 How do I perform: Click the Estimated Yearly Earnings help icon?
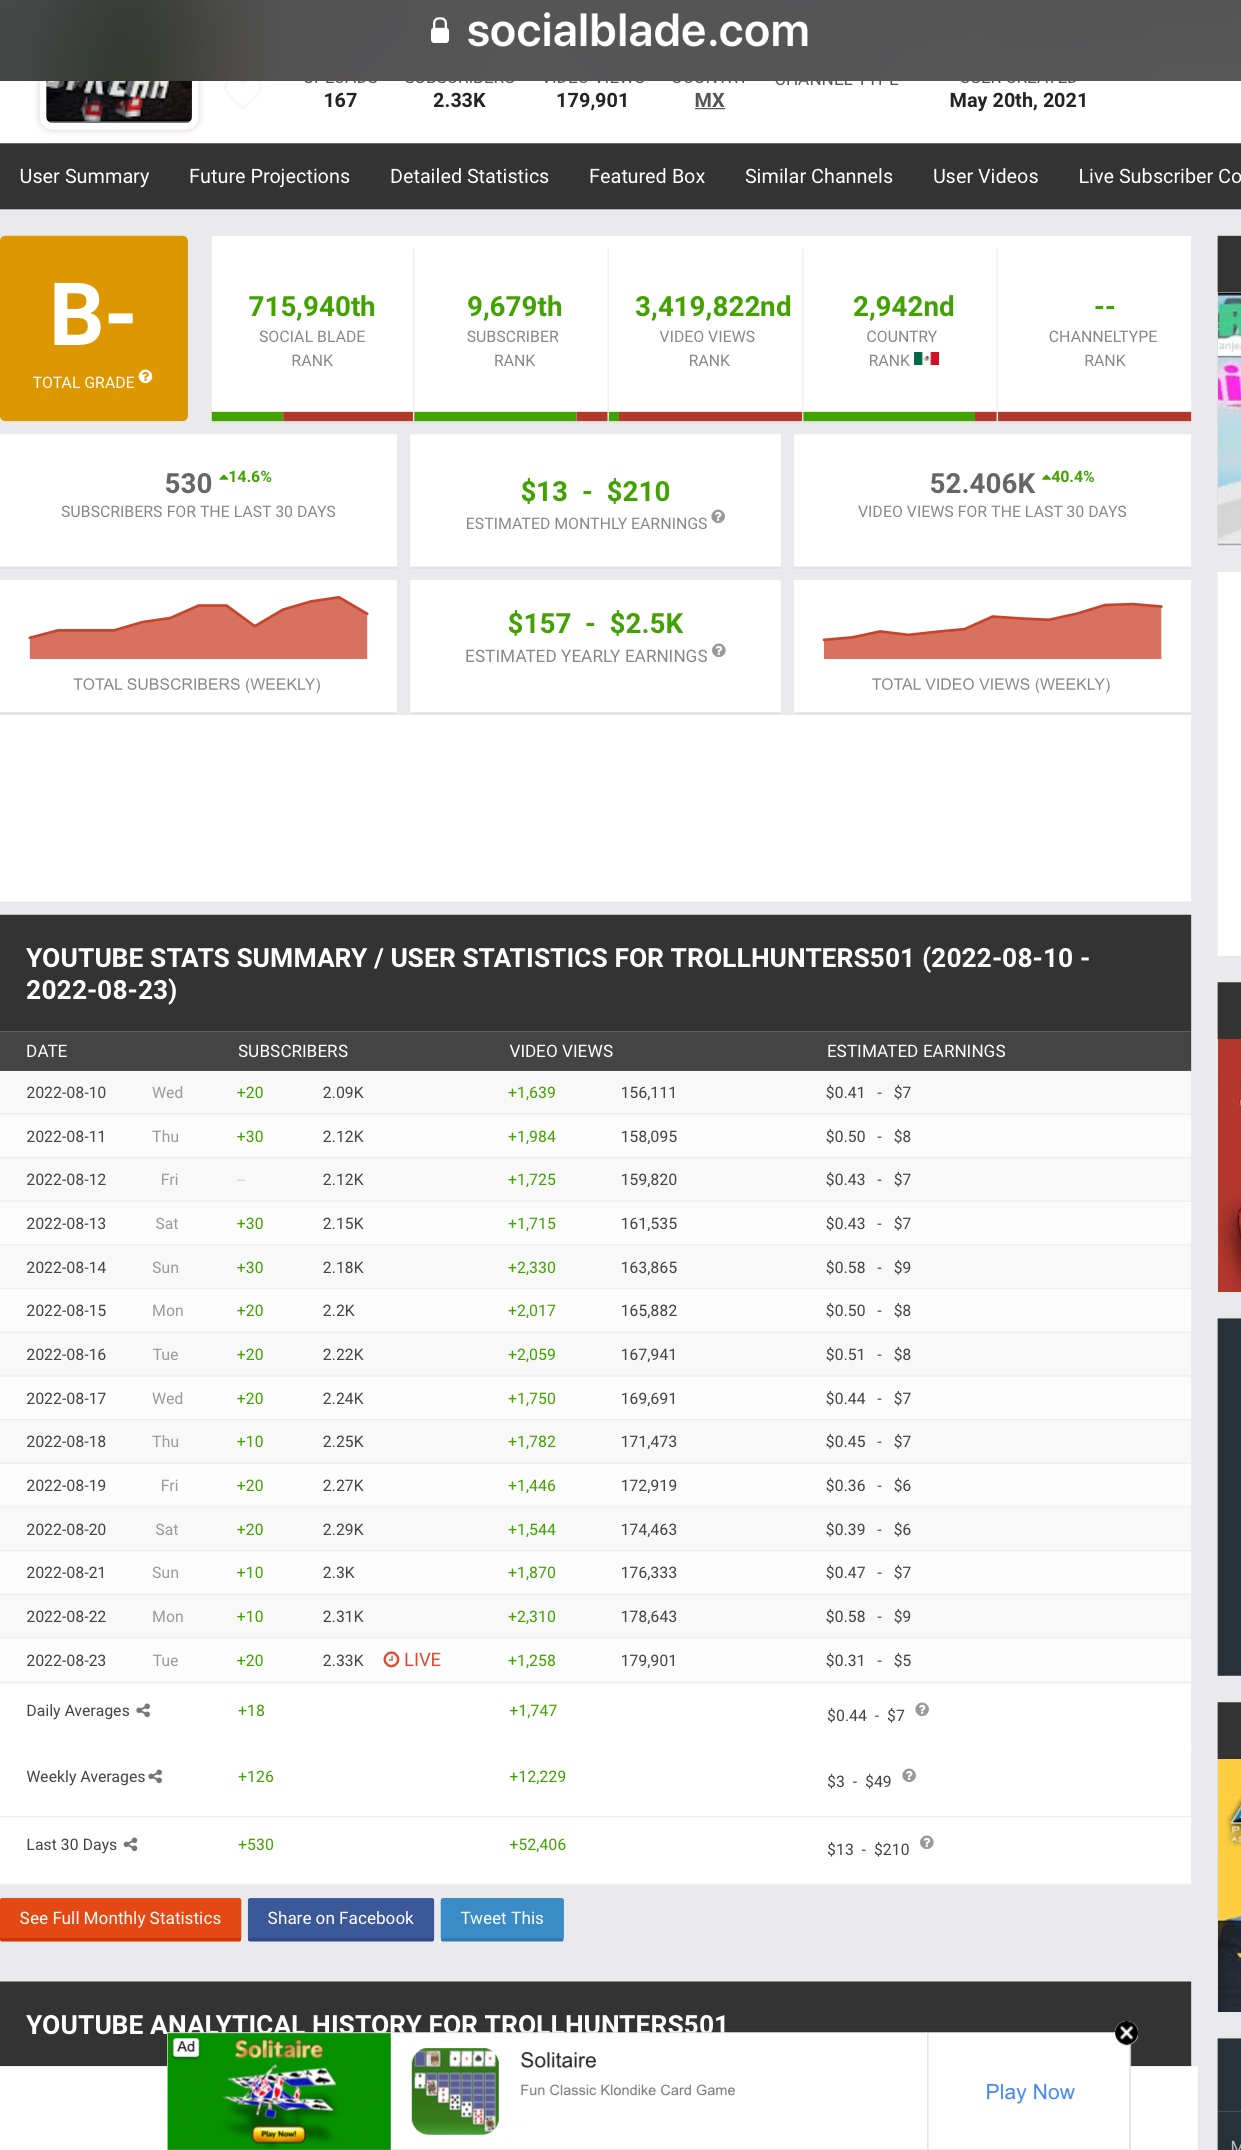[719, 651]
